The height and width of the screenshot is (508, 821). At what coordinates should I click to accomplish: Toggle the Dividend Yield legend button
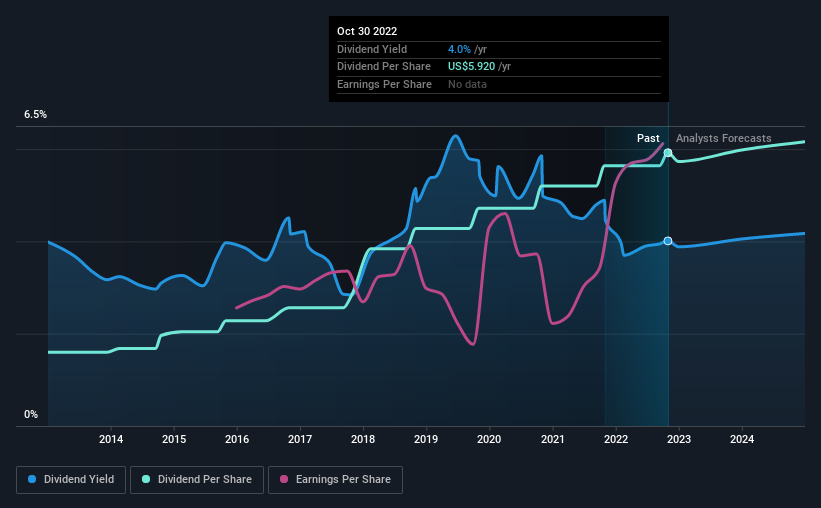[x=71, y=480]
